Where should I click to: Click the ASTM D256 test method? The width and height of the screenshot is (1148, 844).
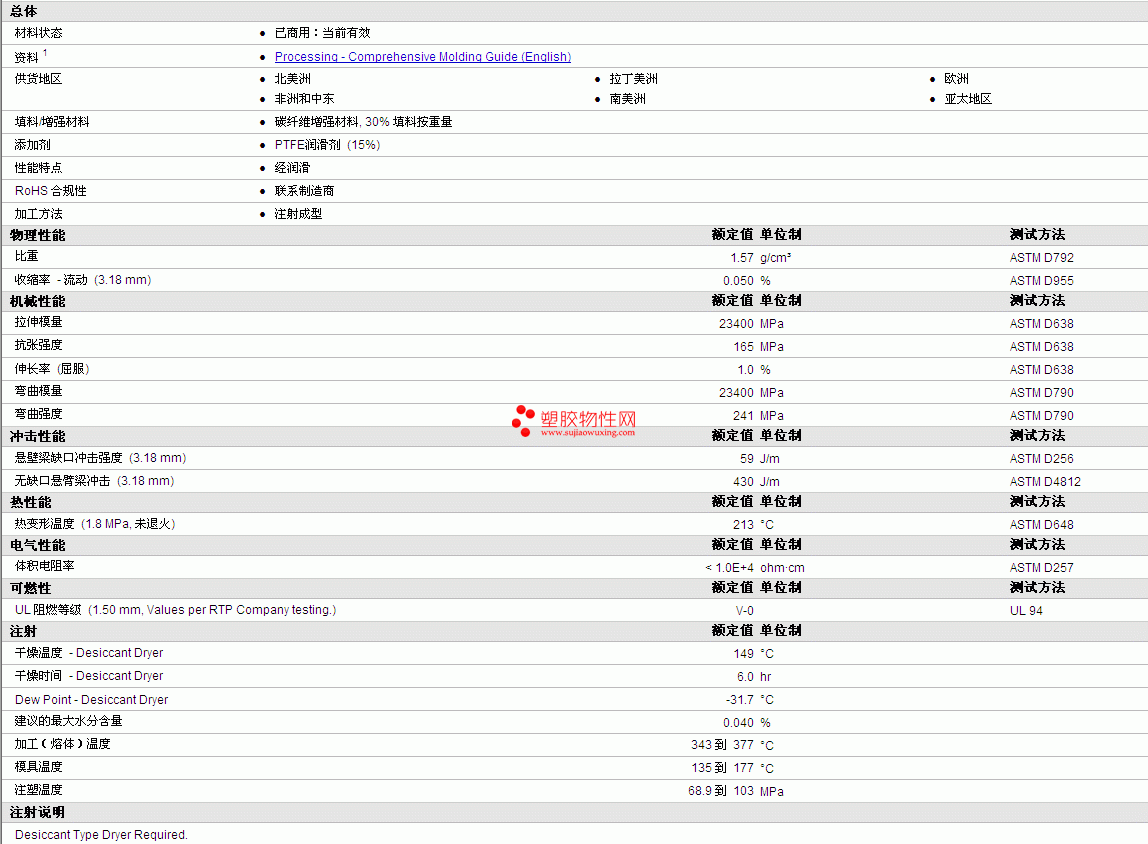[x=1041, y=459]
